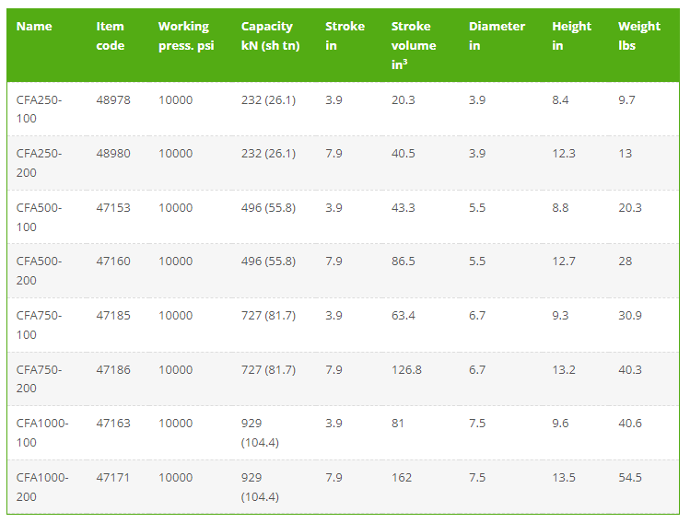Viewport: 690px width, 523px height.
Task: Click the Name column header
Action: (x=34, y=26)
